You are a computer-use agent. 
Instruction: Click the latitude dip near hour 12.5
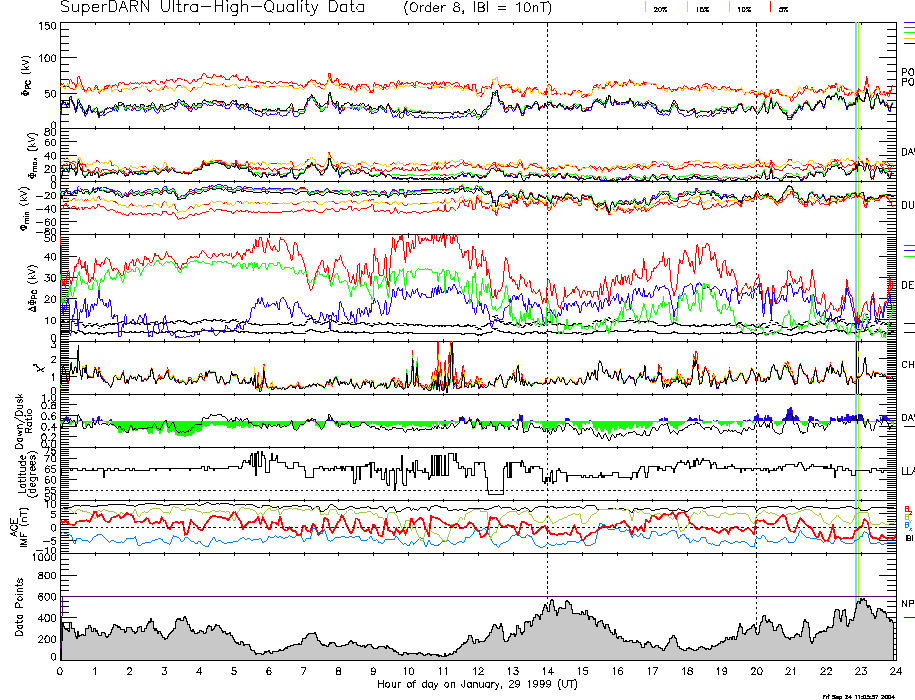(494, 489)
